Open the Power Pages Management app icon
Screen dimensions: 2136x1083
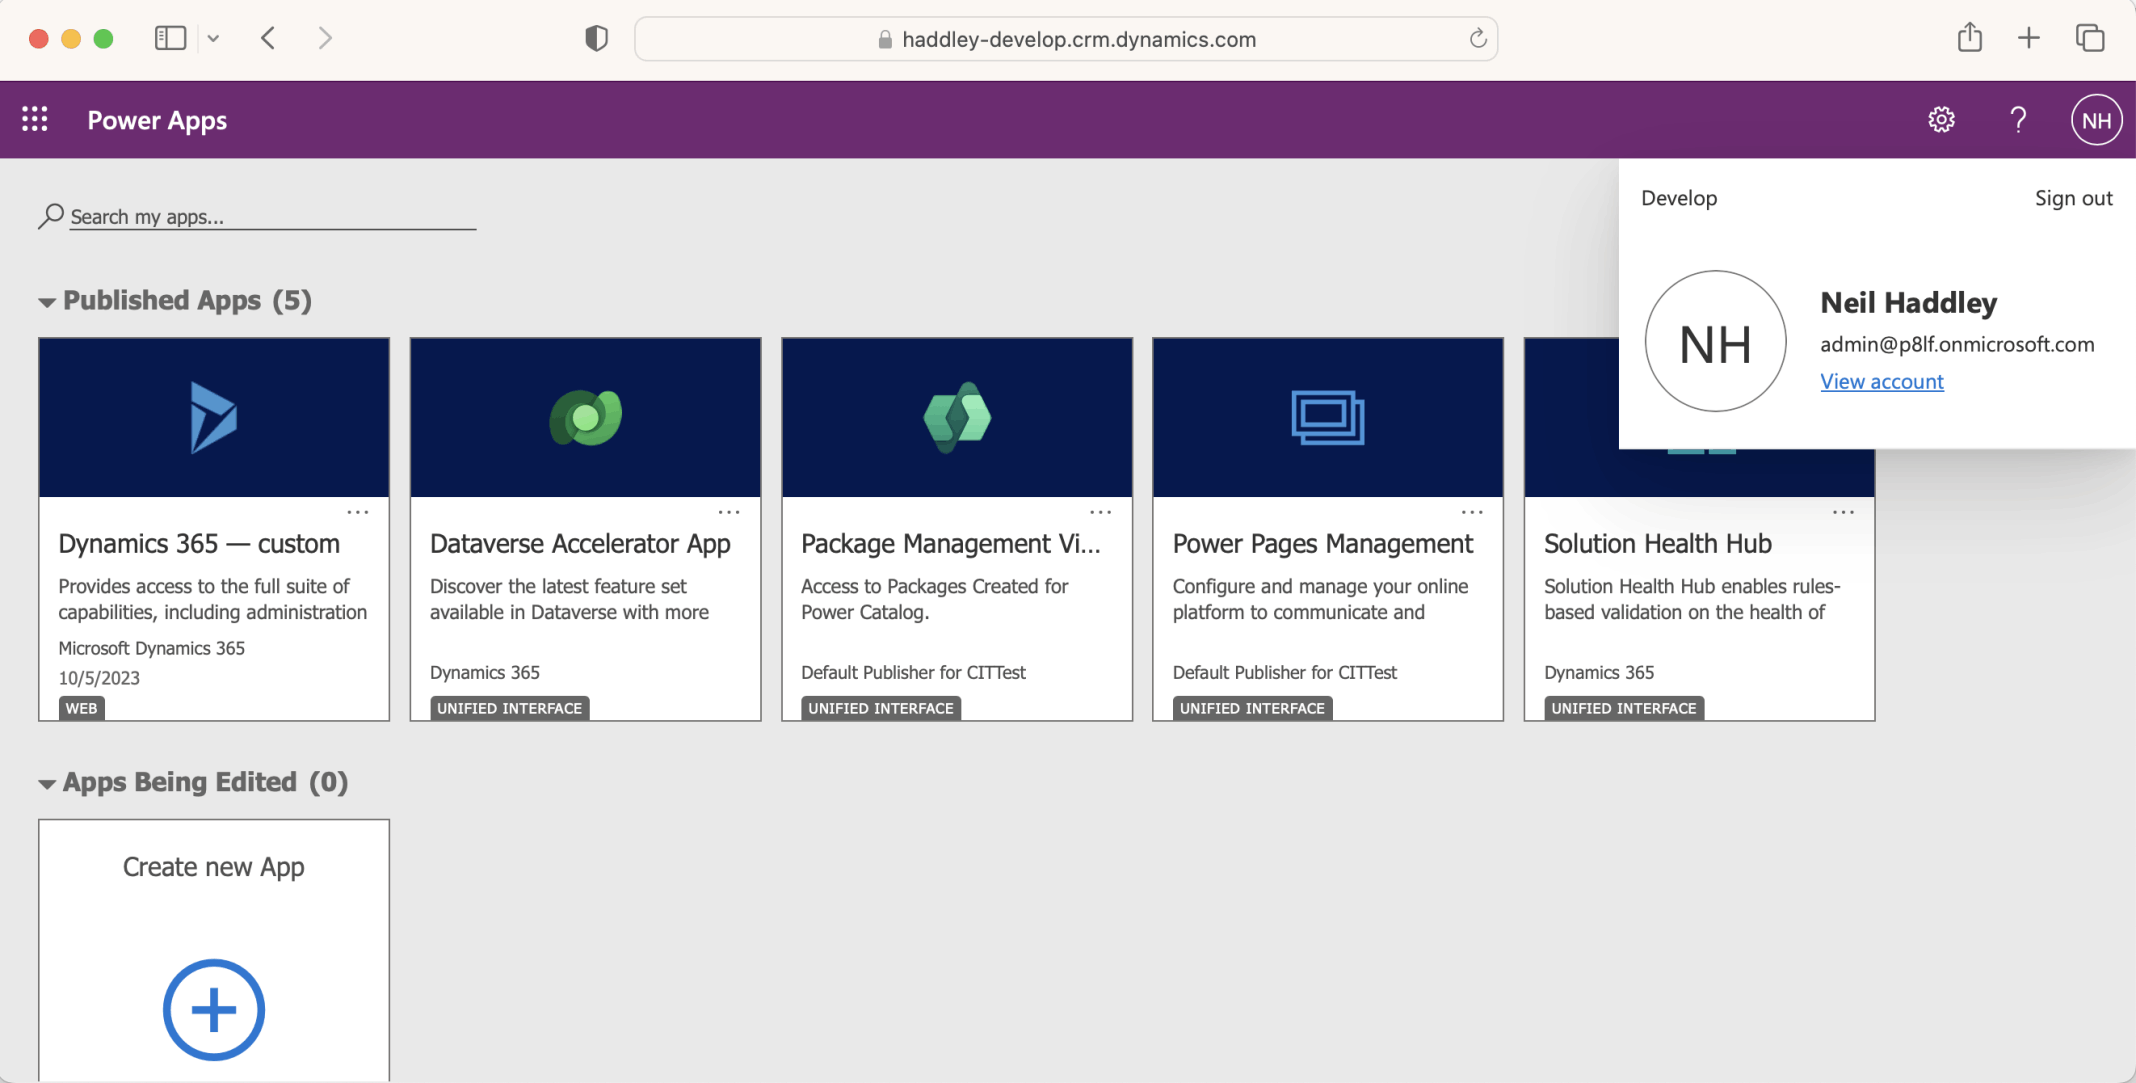pos(1328,417)
